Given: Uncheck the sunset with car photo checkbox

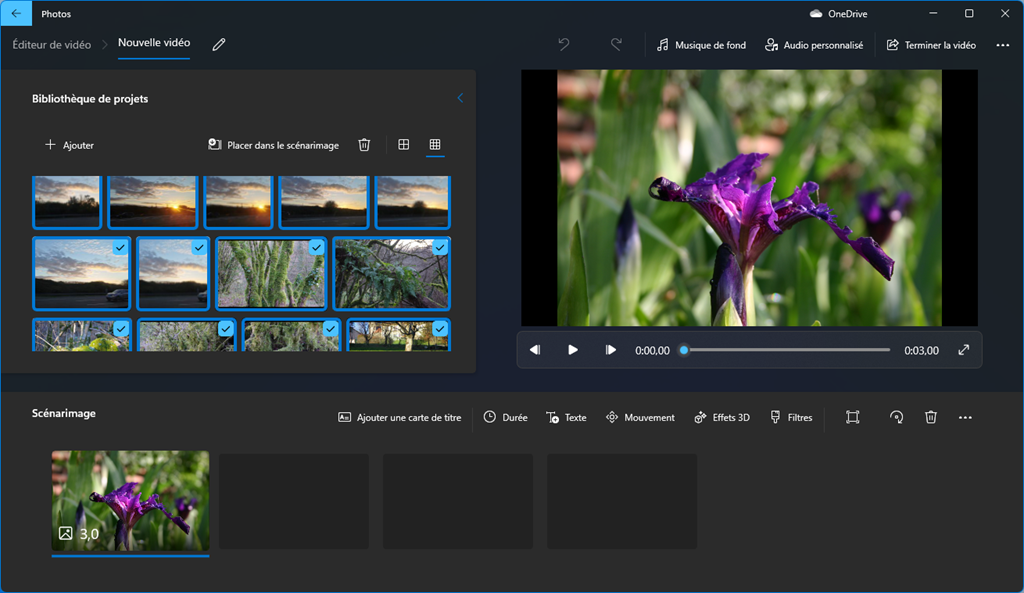Looking at the screenshot, I should click(120, 247).
